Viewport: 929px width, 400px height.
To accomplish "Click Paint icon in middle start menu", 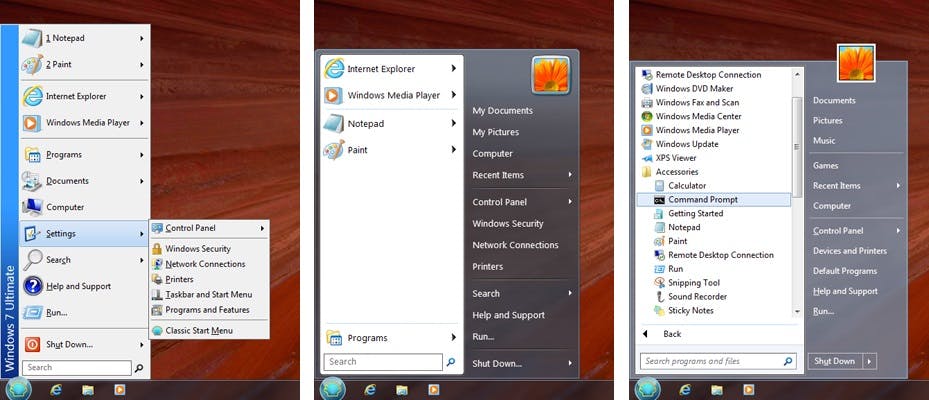I will tap(334, 150).
